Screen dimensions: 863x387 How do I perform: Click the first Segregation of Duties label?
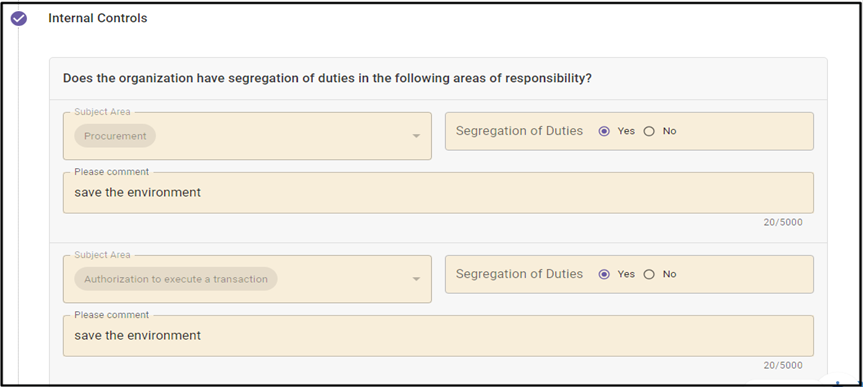[x=519, y=131]
